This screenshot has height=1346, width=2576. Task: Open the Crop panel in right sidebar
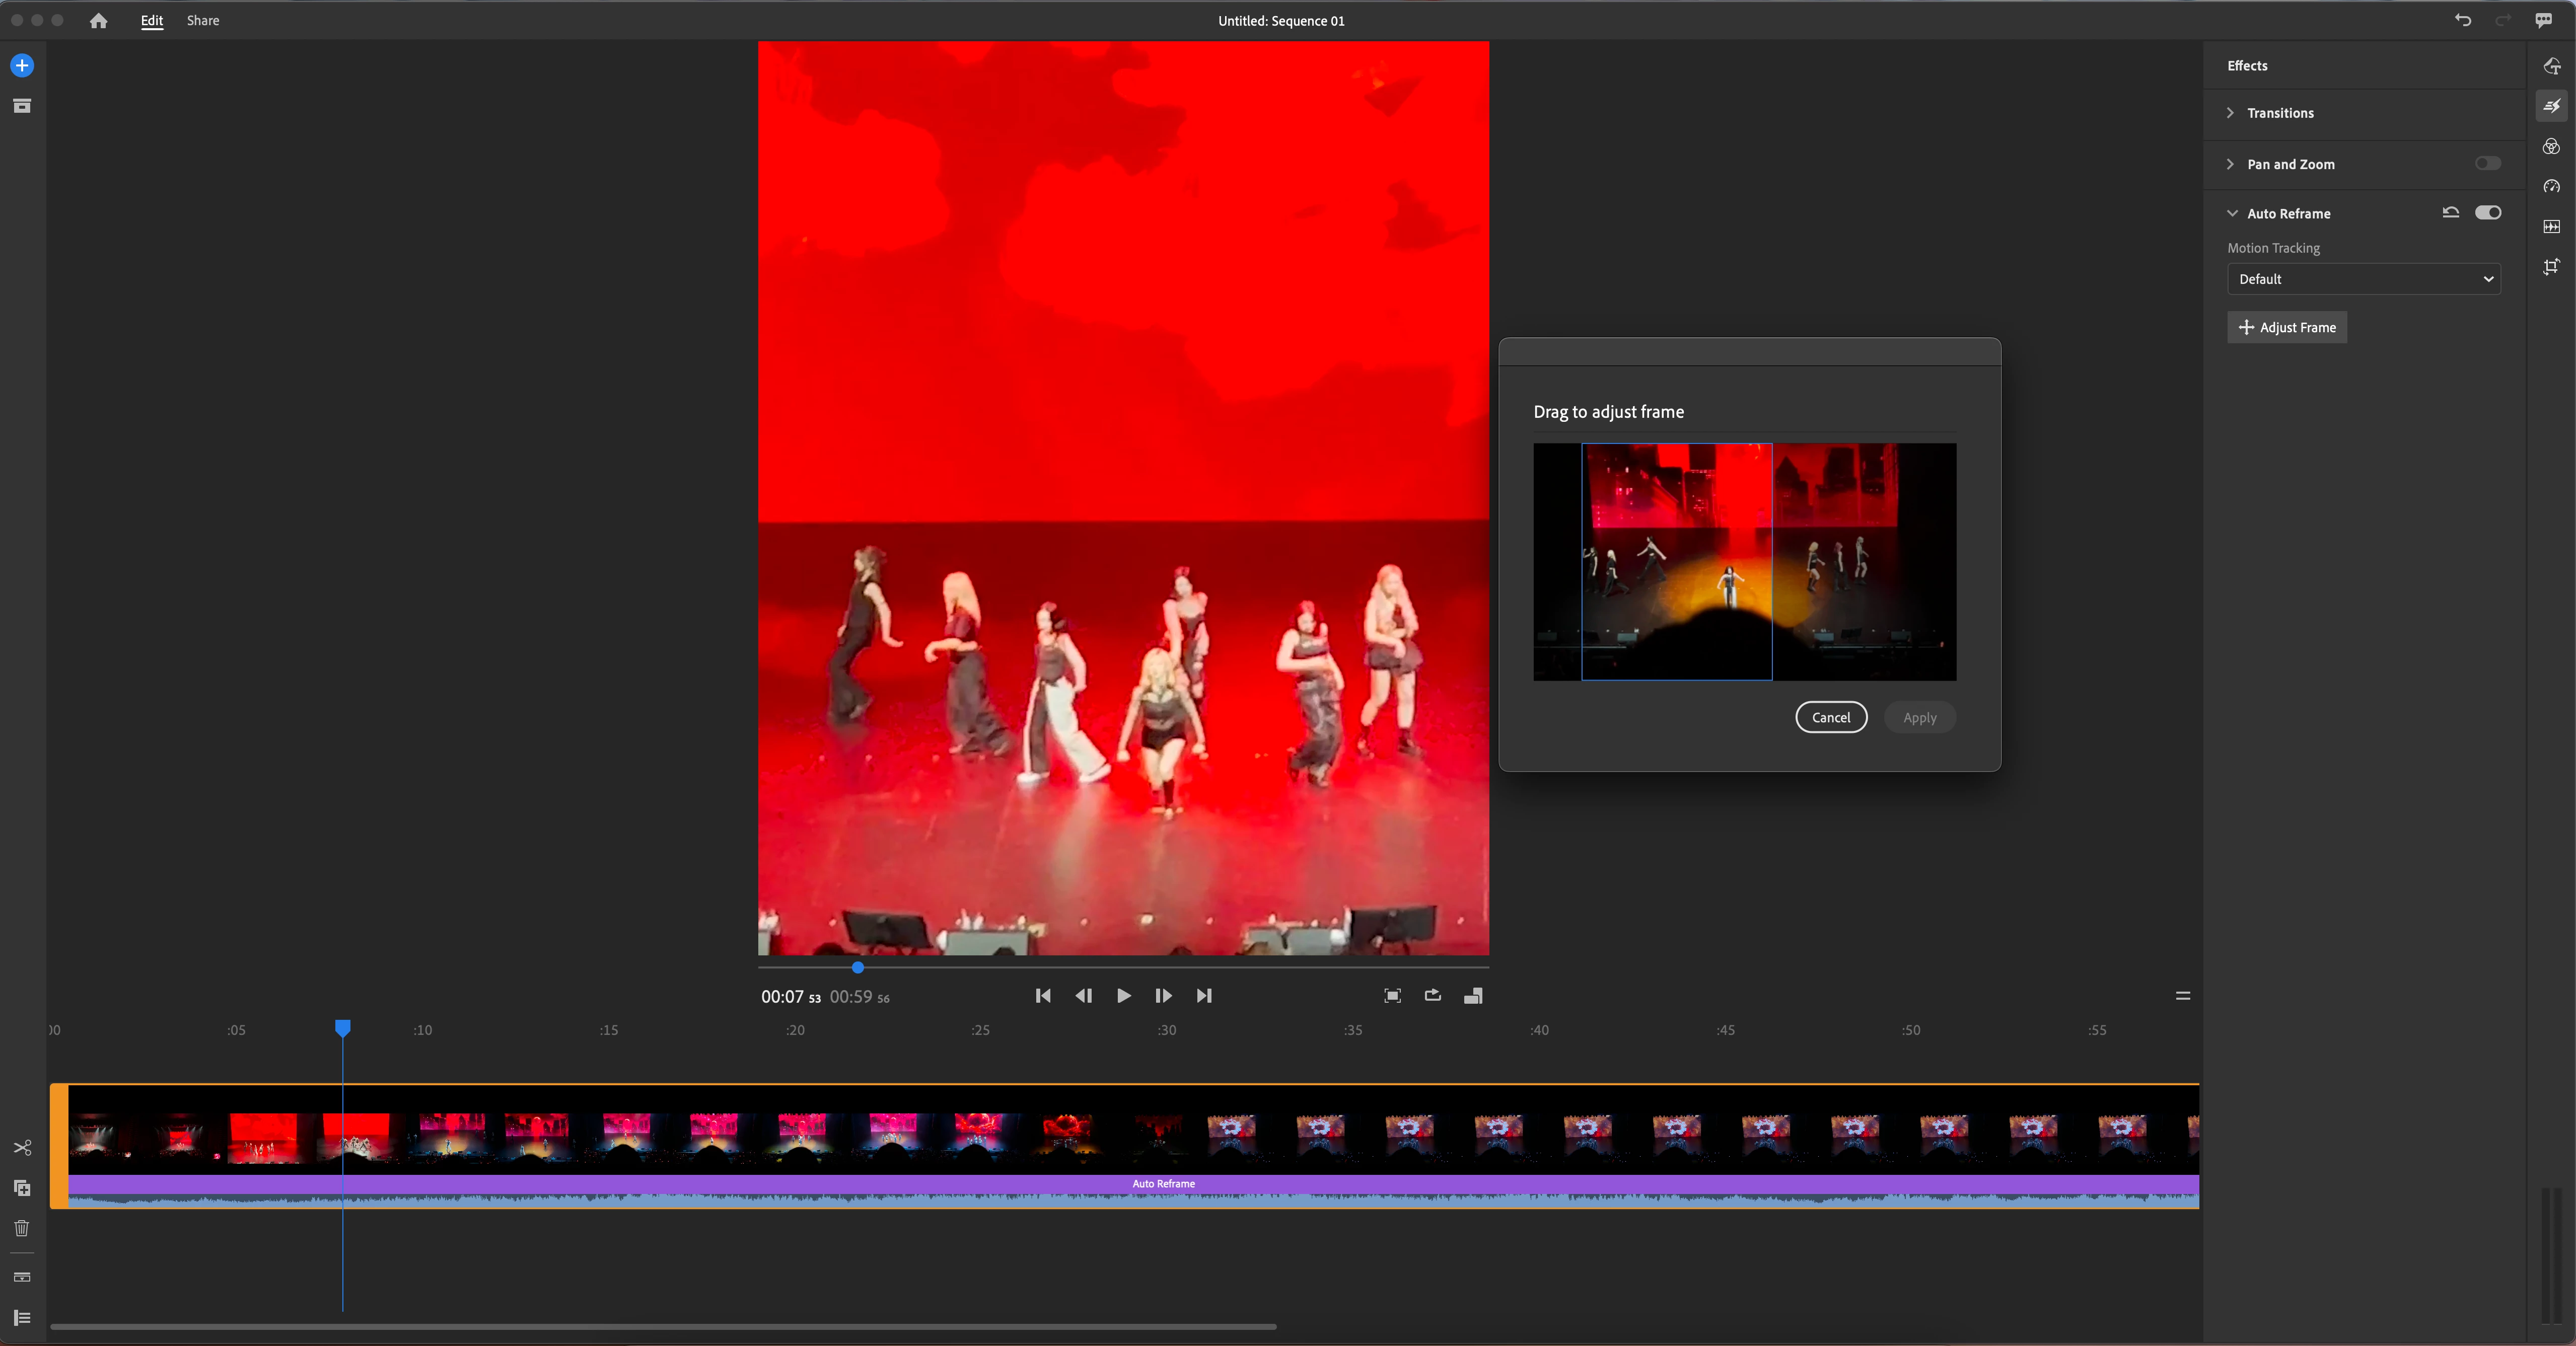pyautogui.click(x=2551, y=267)
